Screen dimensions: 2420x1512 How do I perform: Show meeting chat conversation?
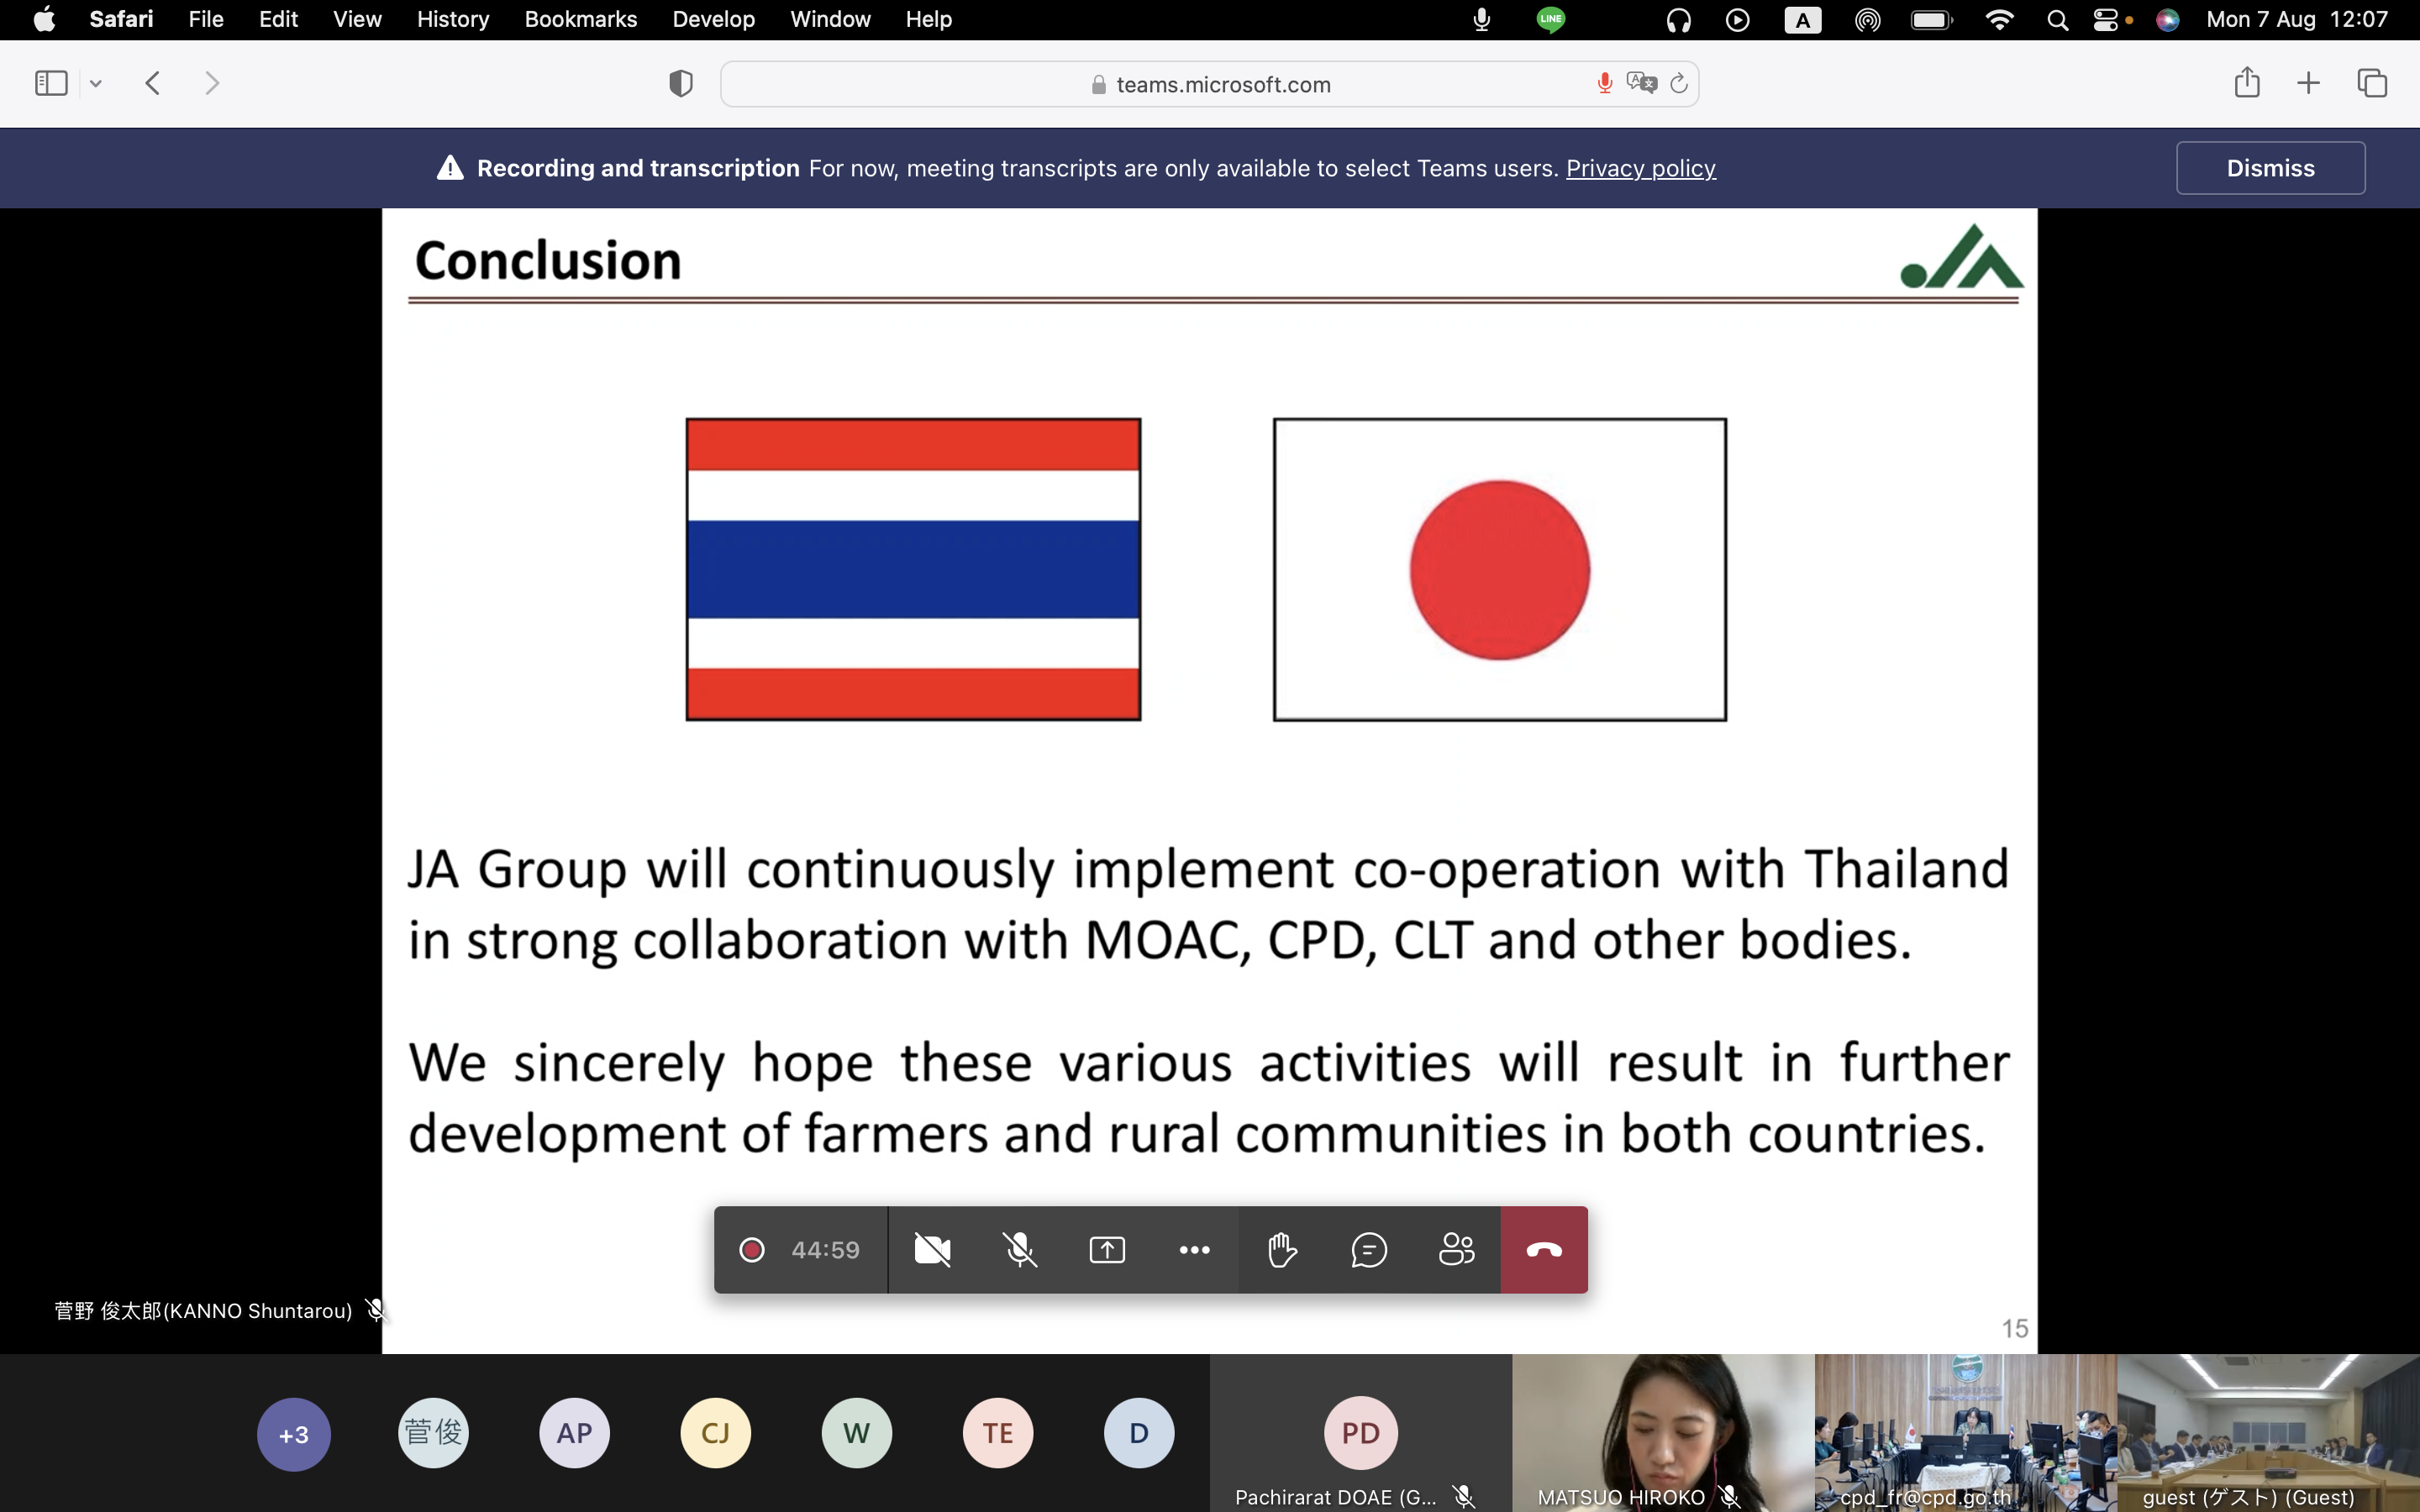(1369, 1249)
